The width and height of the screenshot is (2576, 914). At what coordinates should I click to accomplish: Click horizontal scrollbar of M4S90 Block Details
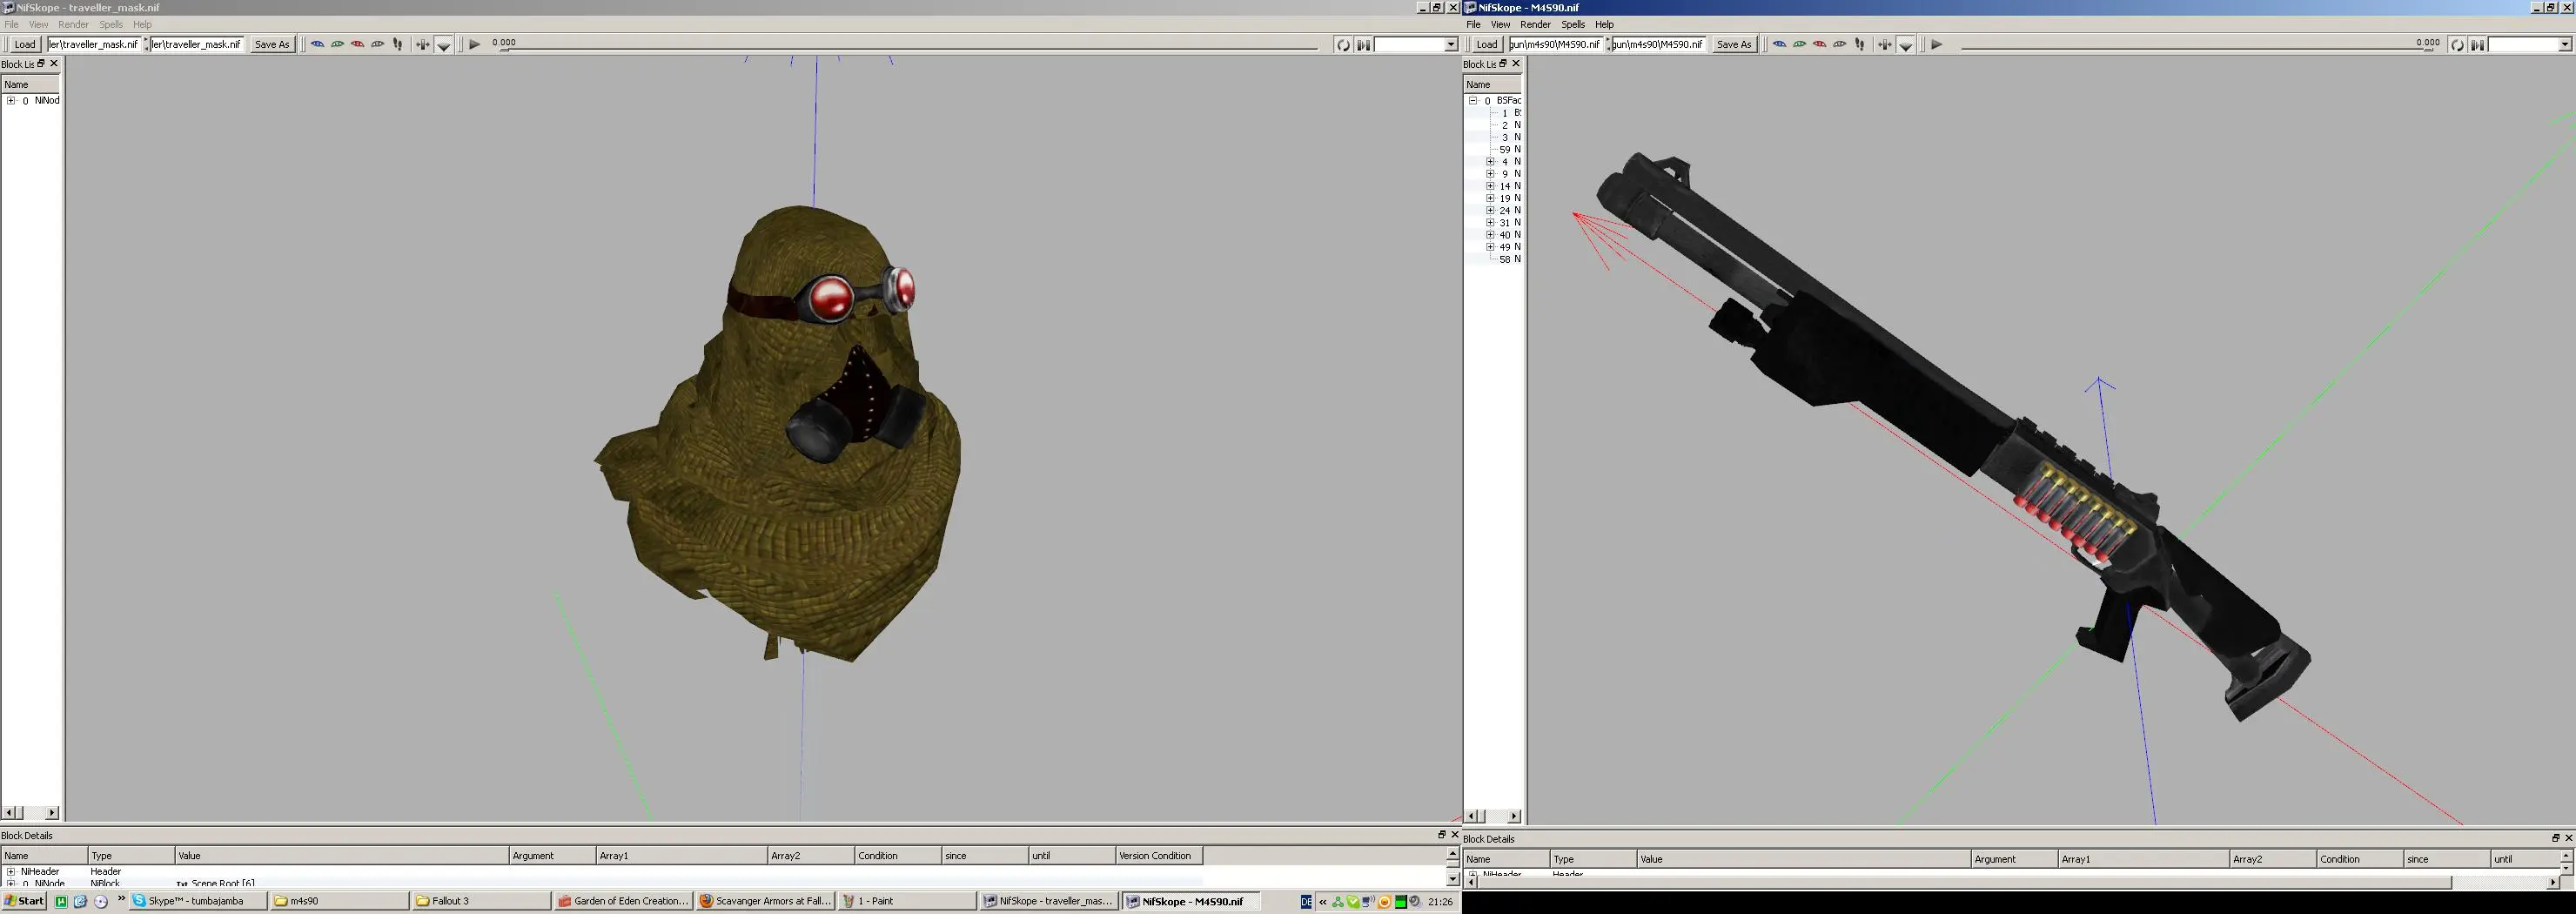pyautogui.click(x=2011, y=882)
